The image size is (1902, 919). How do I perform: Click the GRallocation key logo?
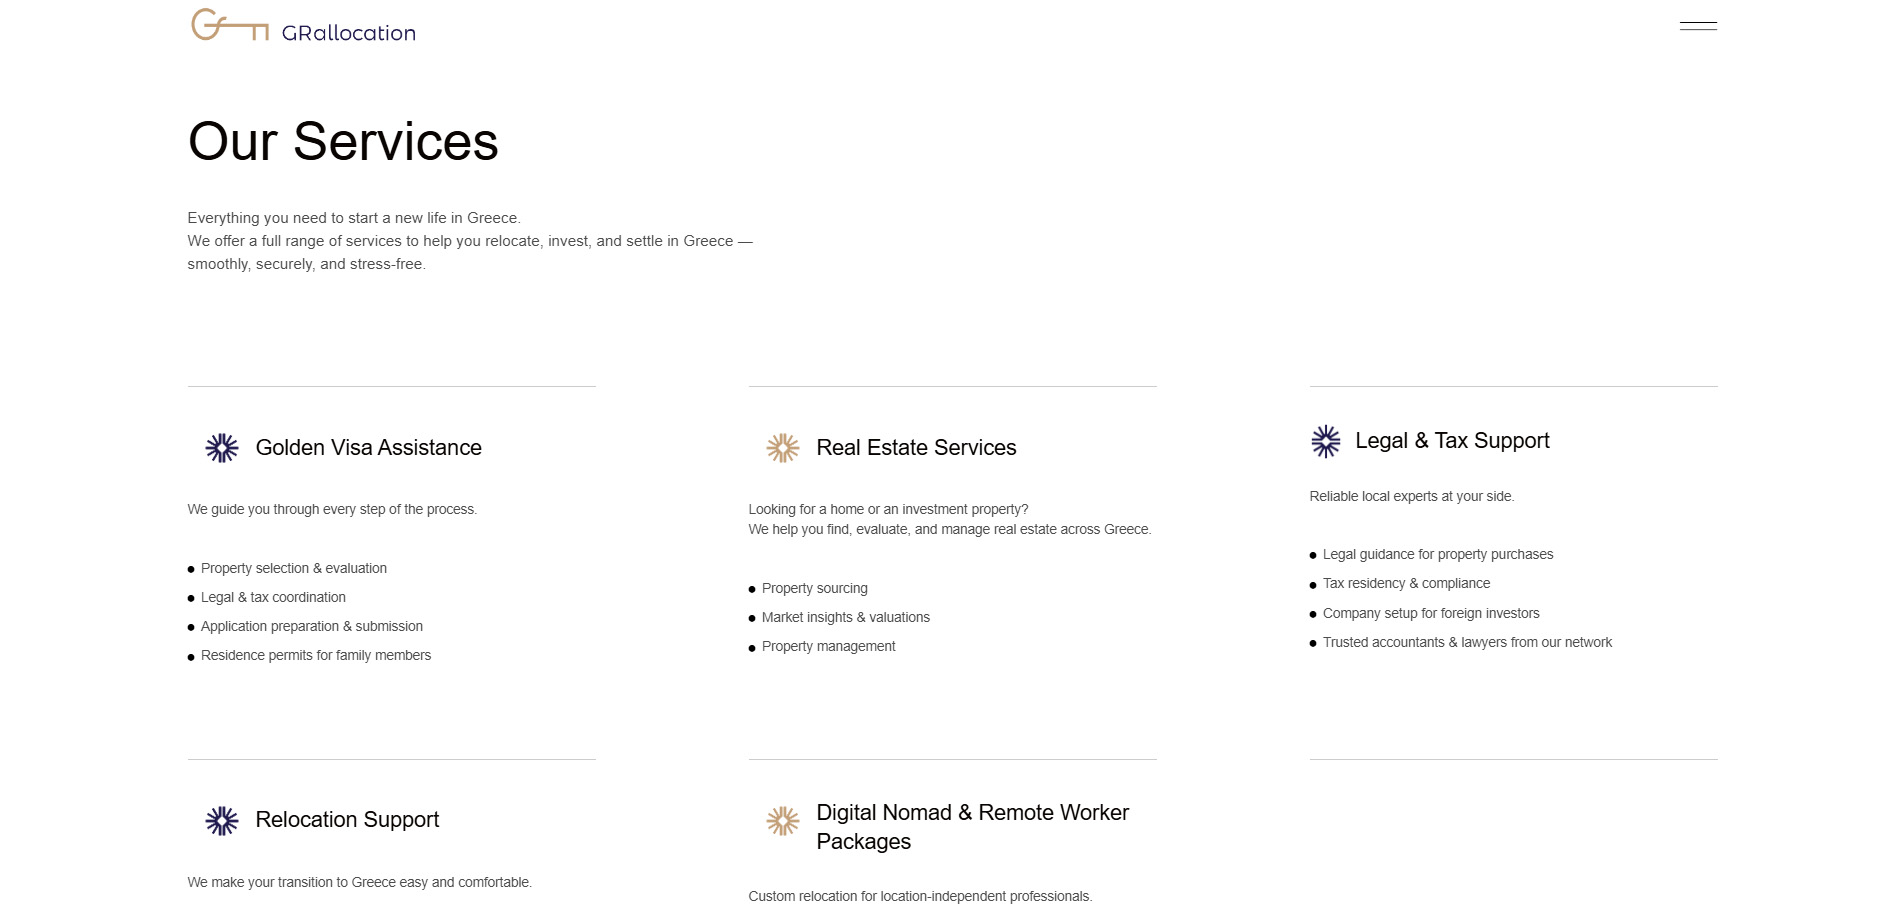tap(229, 25)
